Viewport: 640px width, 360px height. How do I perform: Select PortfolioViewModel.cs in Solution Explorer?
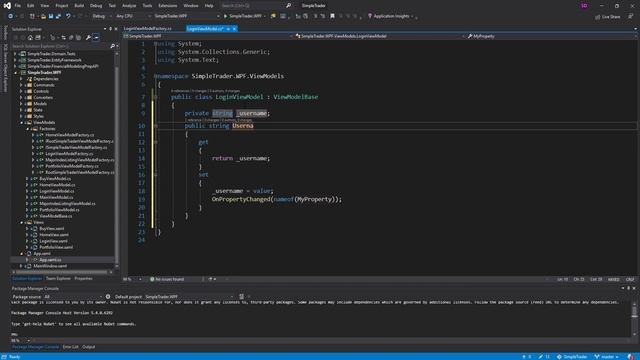pyautogui.click(x=59, y=210)
